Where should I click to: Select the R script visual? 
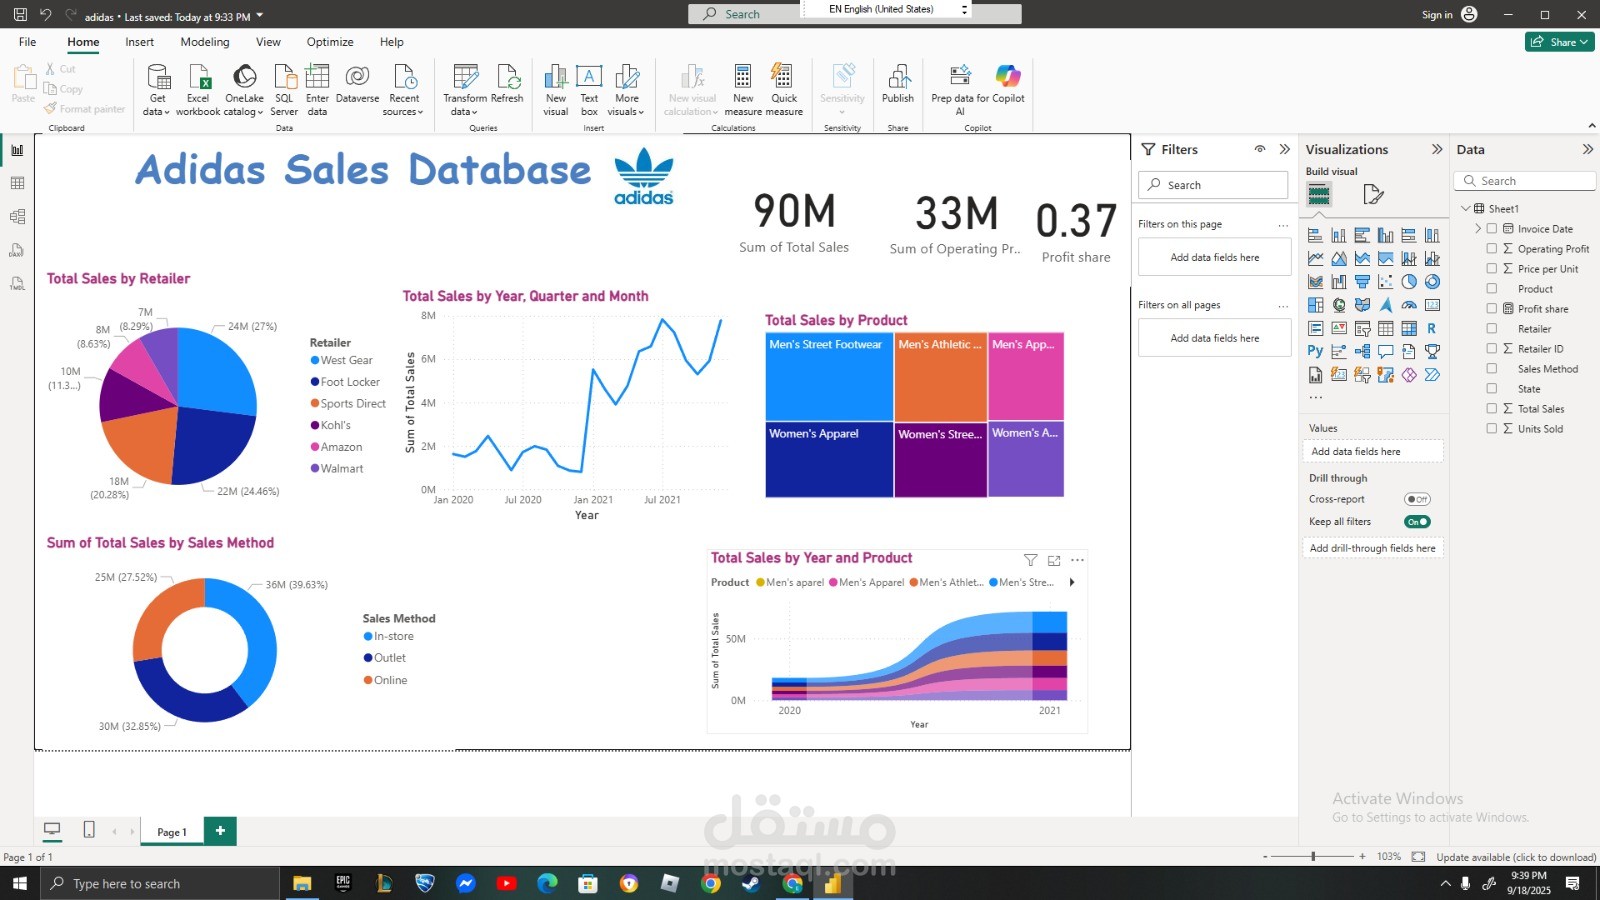point(1432,328)
